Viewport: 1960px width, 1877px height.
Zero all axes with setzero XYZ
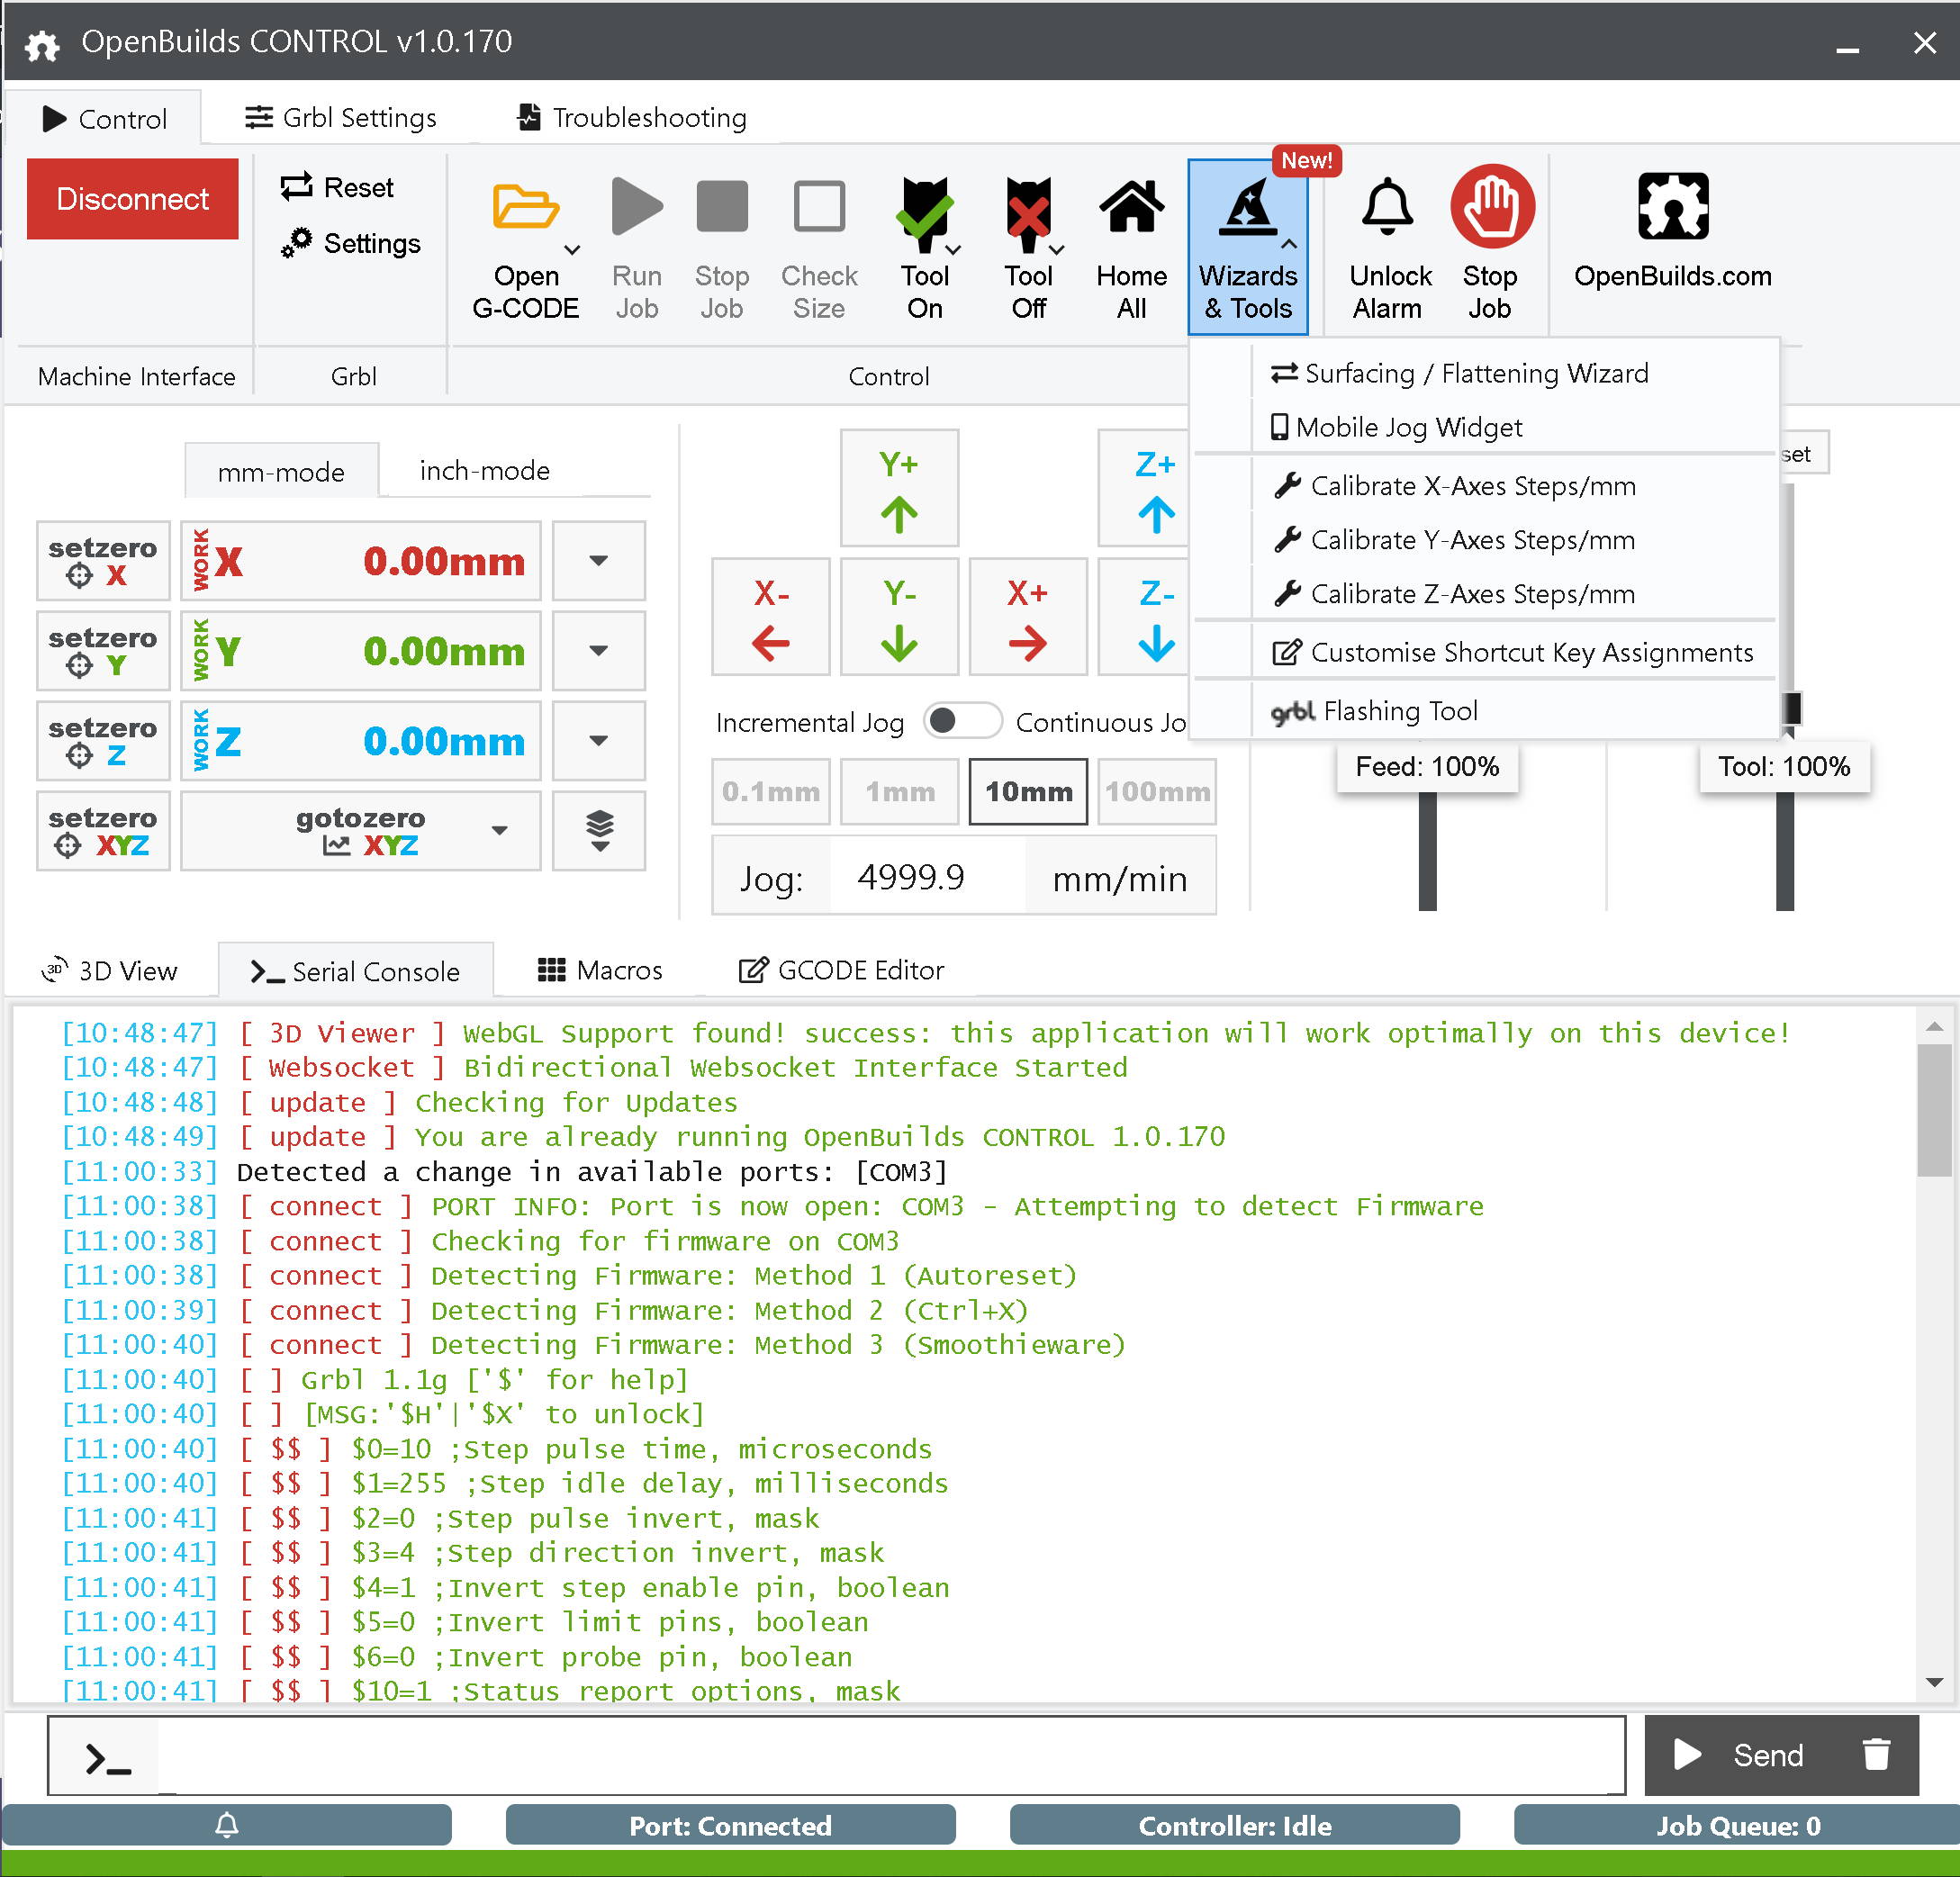coord(103,831)
